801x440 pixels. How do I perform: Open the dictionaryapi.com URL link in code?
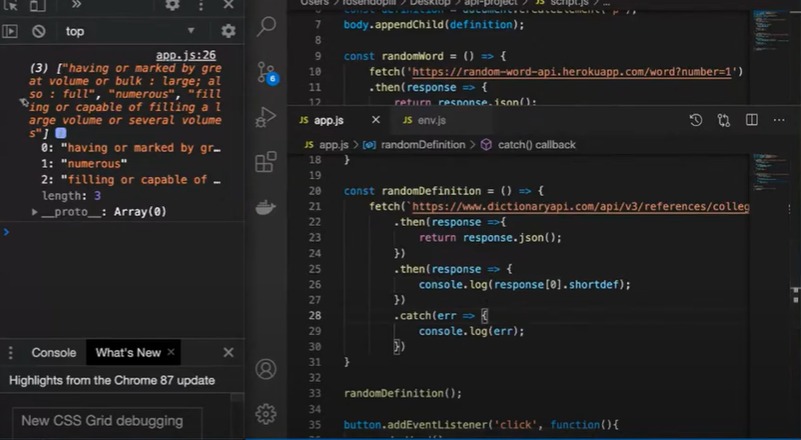[x=580, y=206]
